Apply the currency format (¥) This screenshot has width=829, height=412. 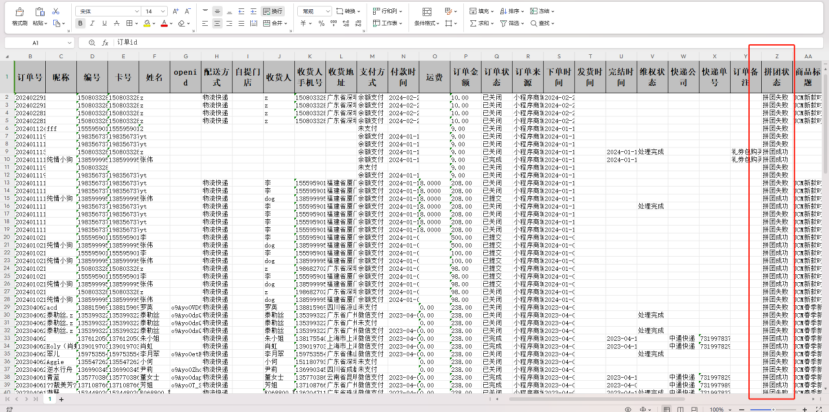coord(305,23)
